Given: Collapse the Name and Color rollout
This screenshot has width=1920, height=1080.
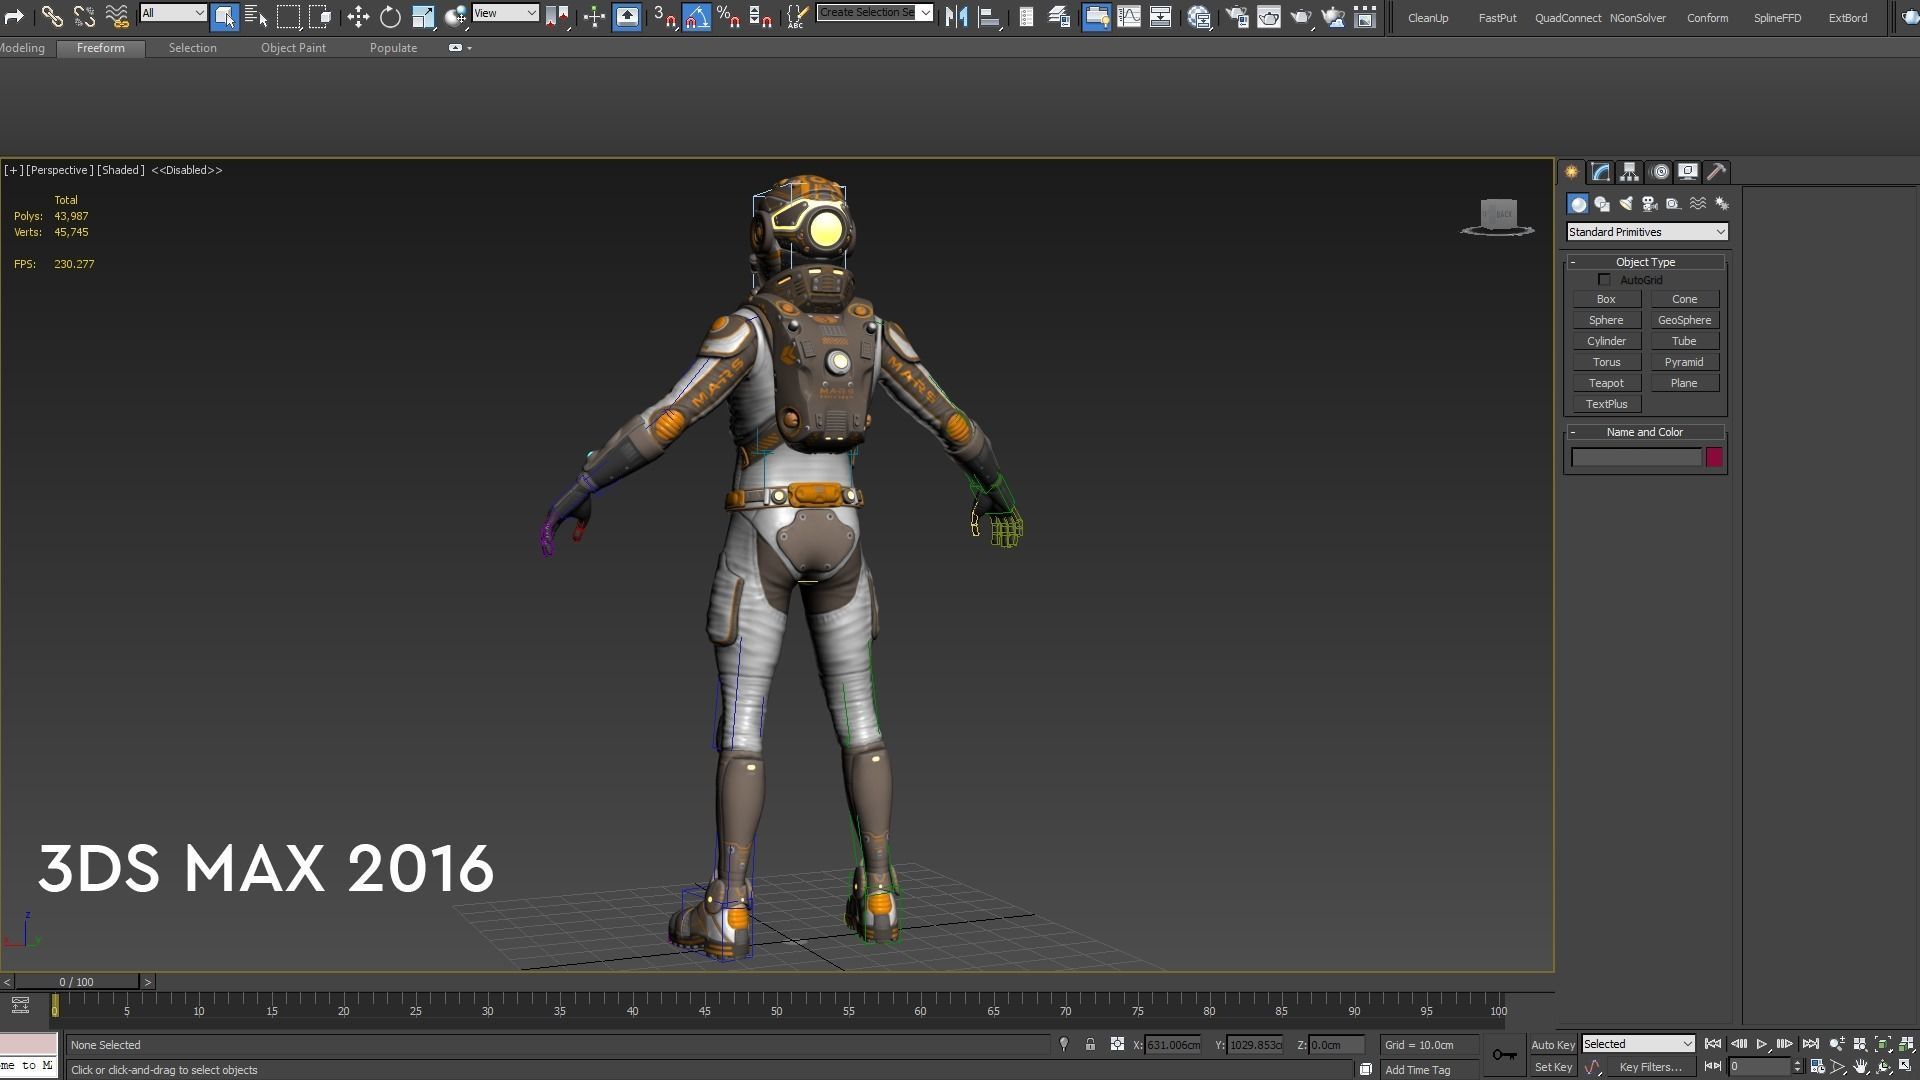Looking at the screenshot, I should coord(1645,432).
